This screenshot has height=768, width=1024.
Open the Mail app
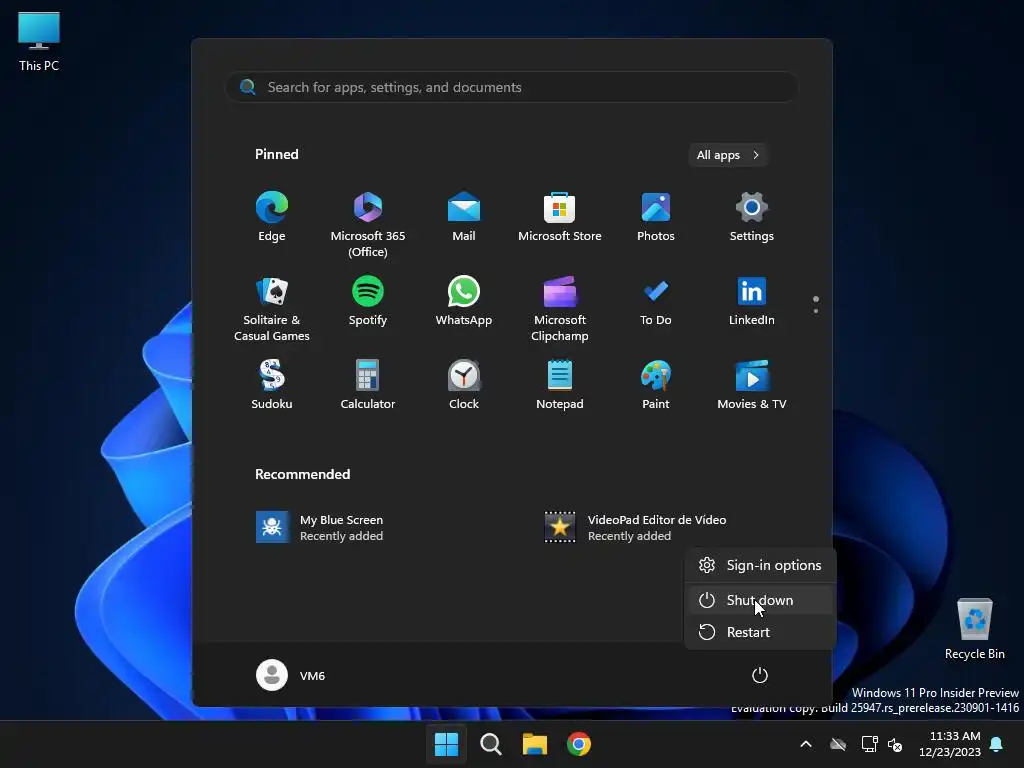(464, 218)
